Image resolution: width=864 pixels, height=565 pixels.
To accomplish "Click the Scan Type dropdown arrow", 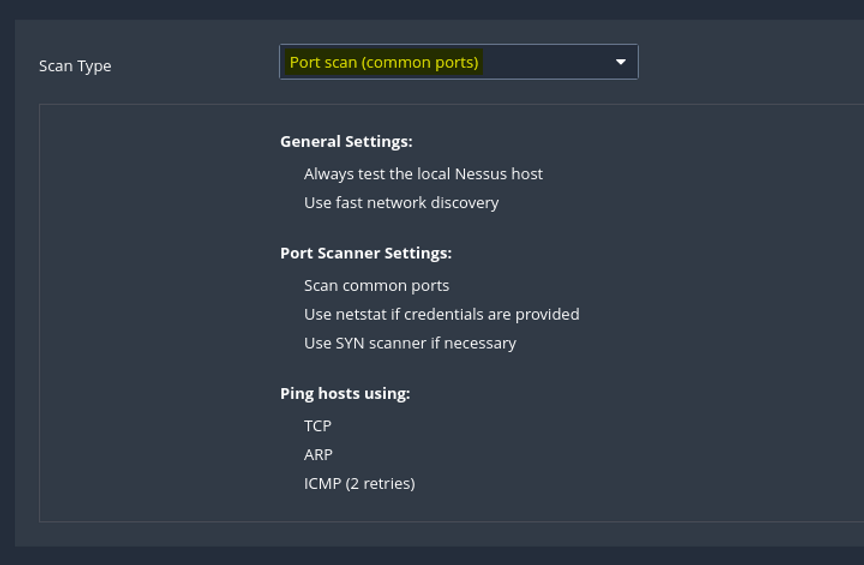I will pos(620,62).
